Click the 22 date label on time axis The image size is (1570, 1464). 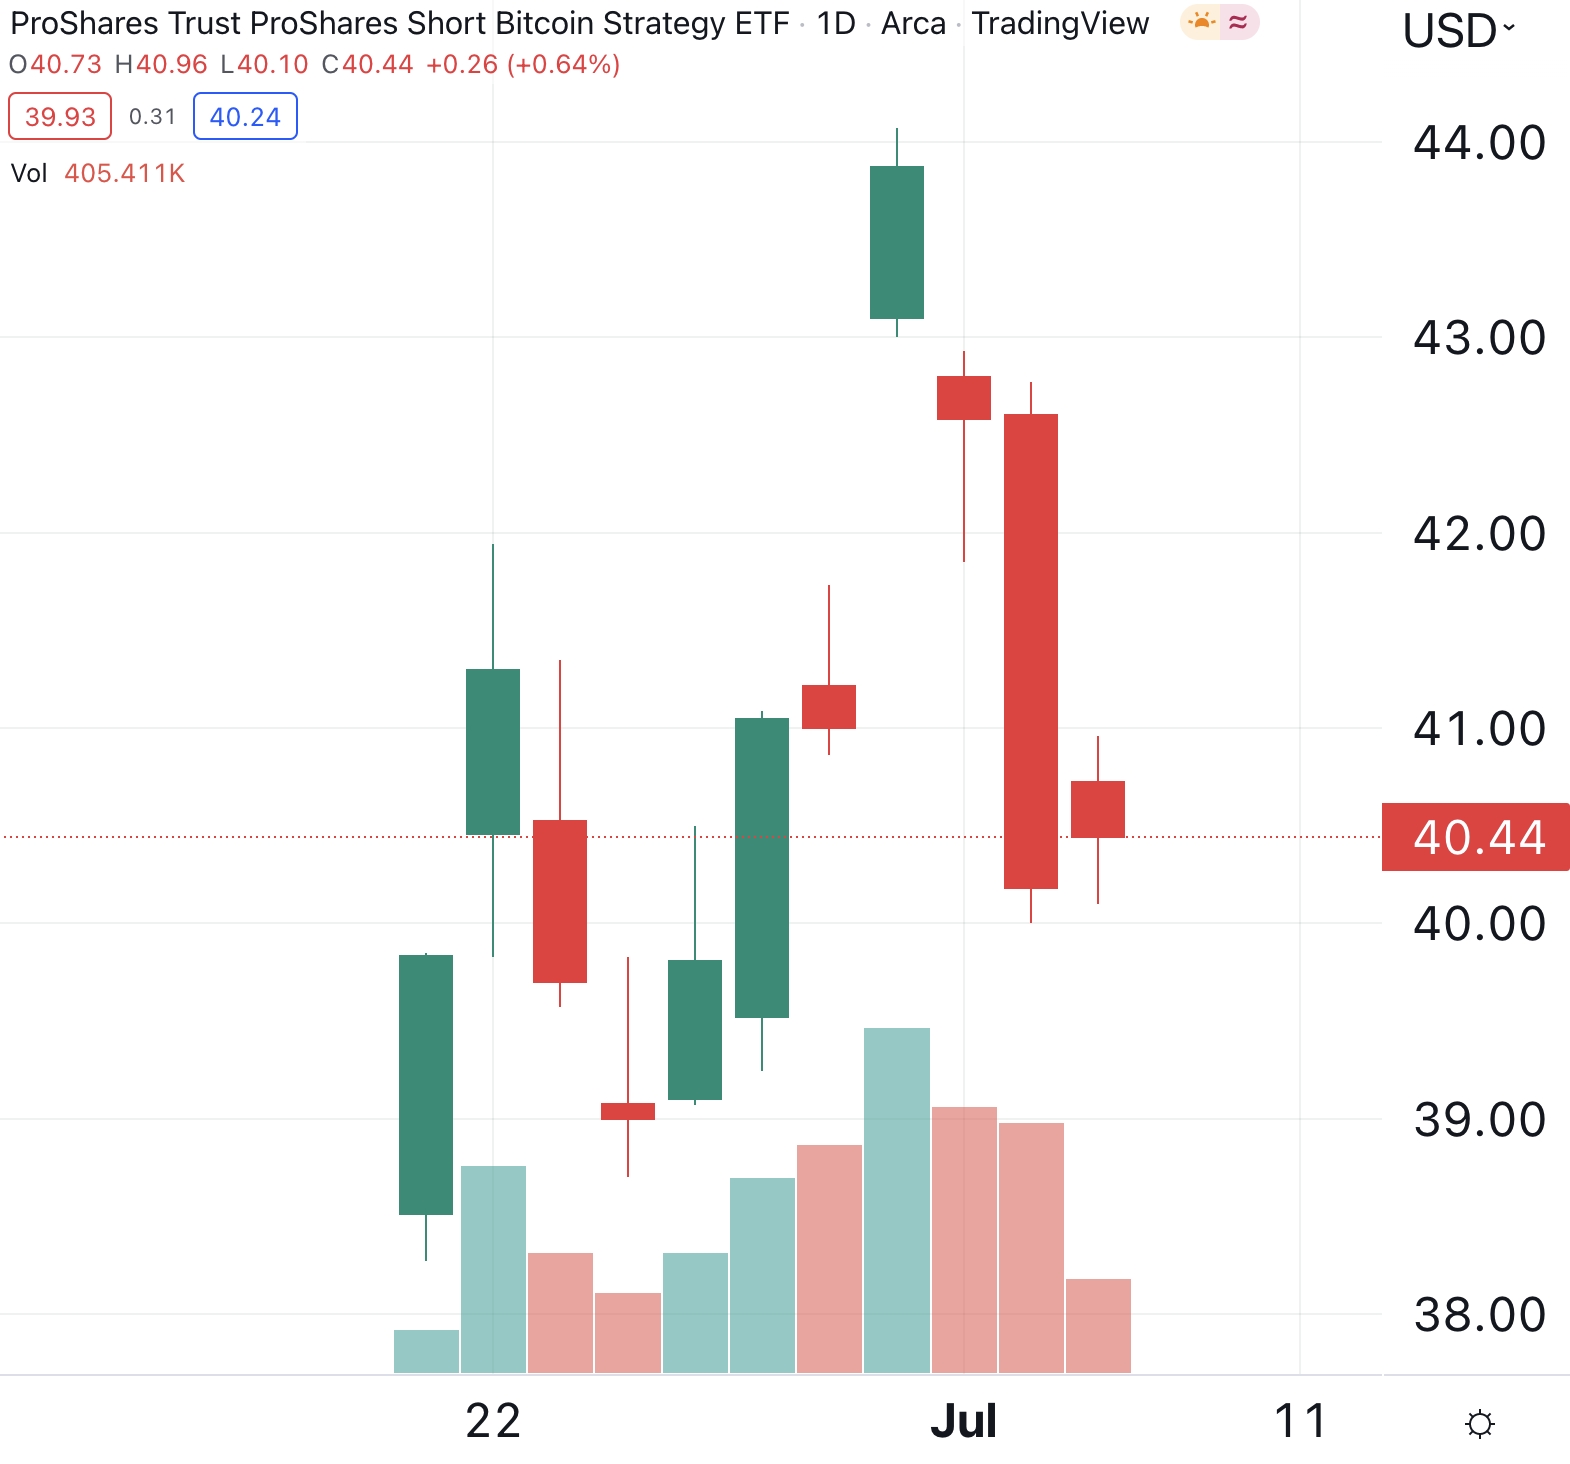pyautogui.click(x=493, y=1421)
